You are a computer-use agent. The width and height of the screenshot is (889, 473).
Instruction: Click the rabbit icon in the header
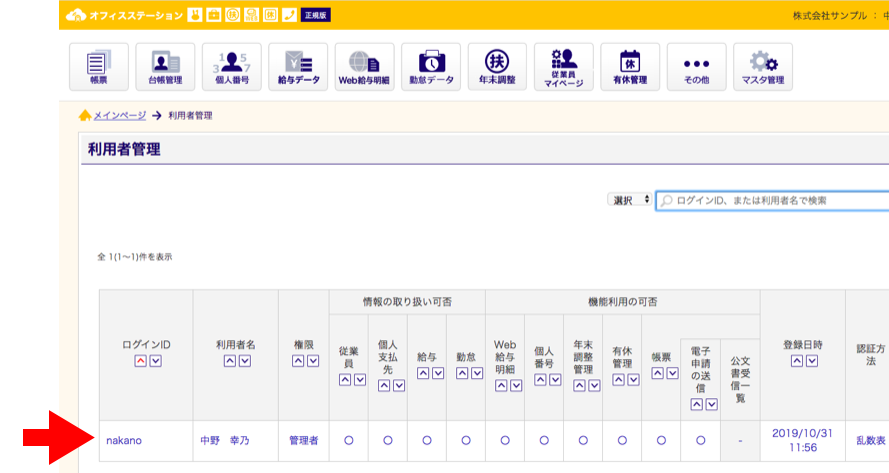194,15
